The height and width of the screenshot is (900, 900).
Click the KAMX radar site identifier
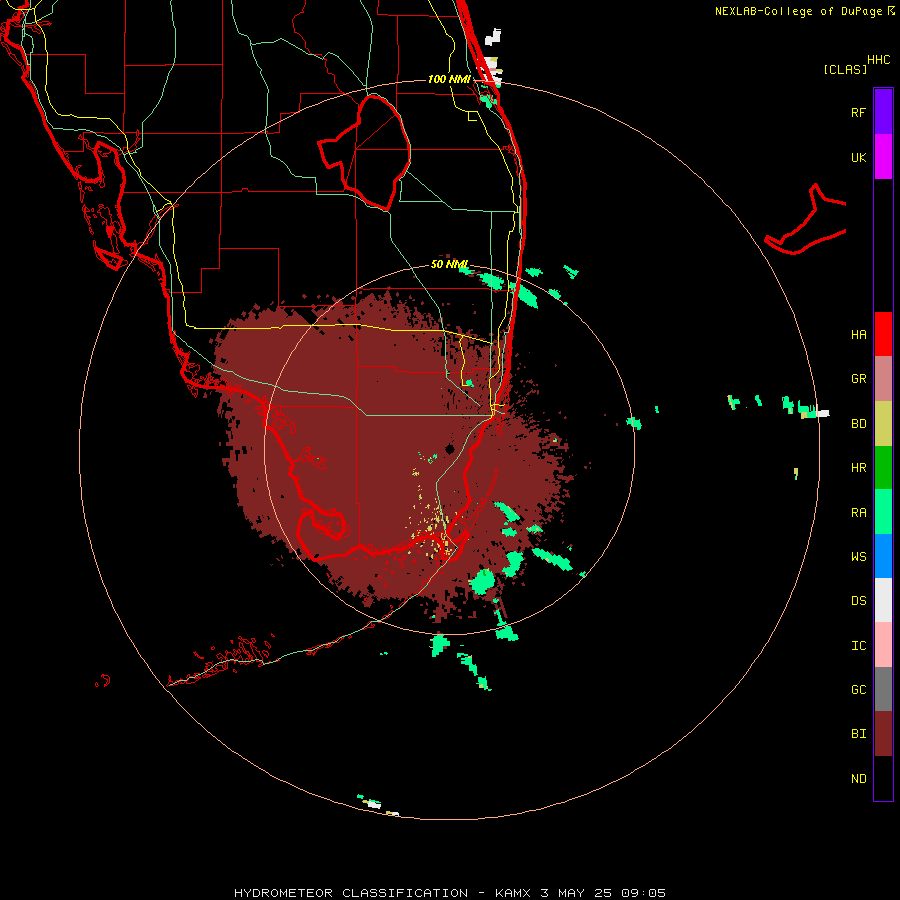(514, 893)
